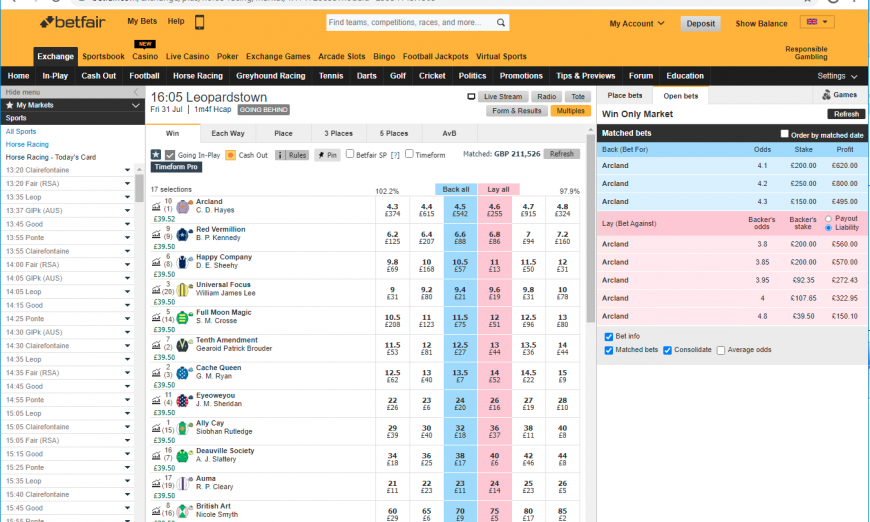Uncheck the Consolidate checkbox

[x=667, y=350]
